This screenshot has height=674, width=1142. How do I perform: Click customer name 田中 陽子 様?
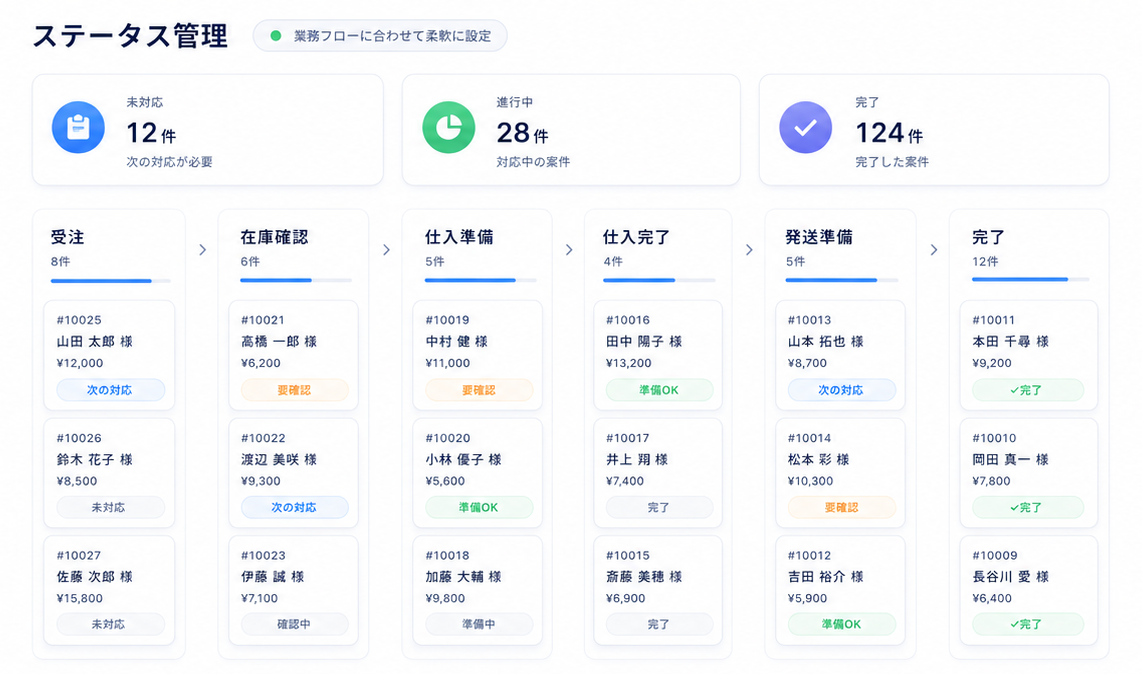[x=644, y=342]
